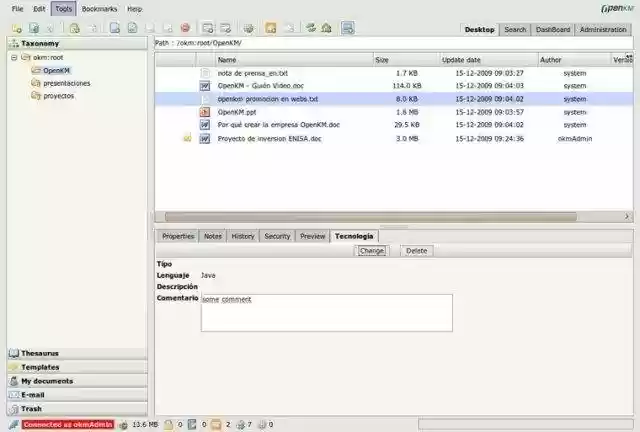Click the Word icon beside OpenKM - Guión Video.doc

click(205, 86)
